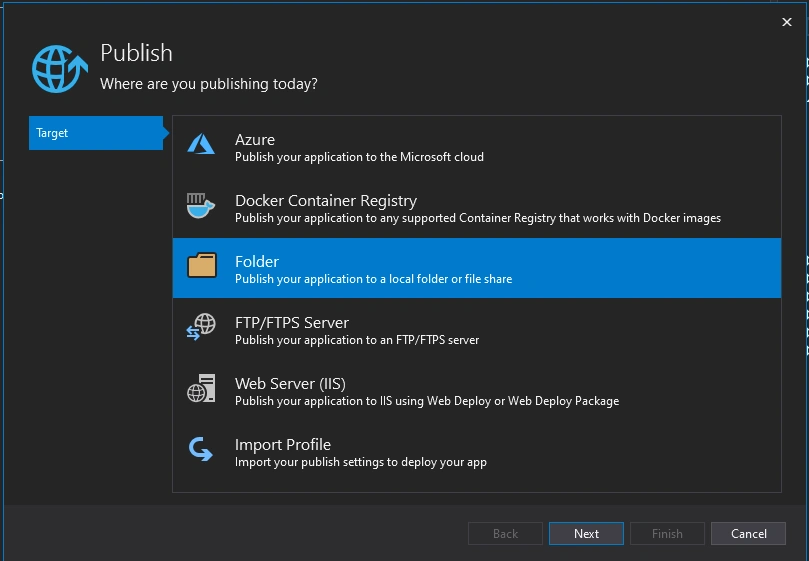809x561 pixels.
Task: Close the Publish dialog with X
Action: click(787, 22)
